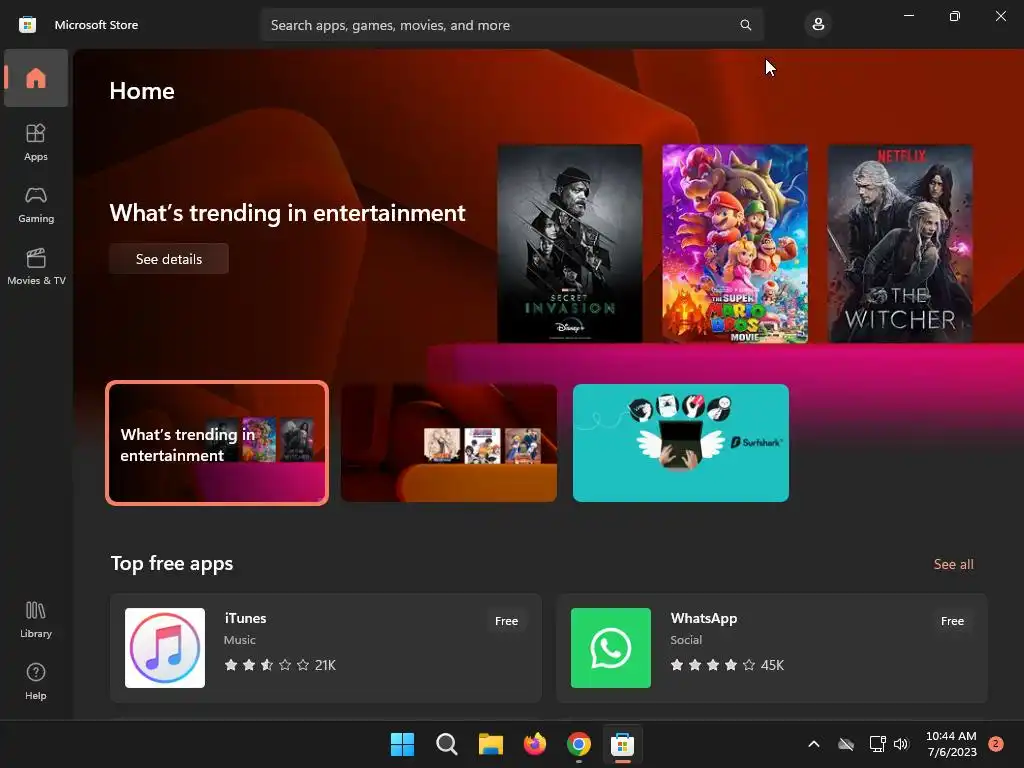
Task: Open taskbar Search icon
Action: coord(447,744)
